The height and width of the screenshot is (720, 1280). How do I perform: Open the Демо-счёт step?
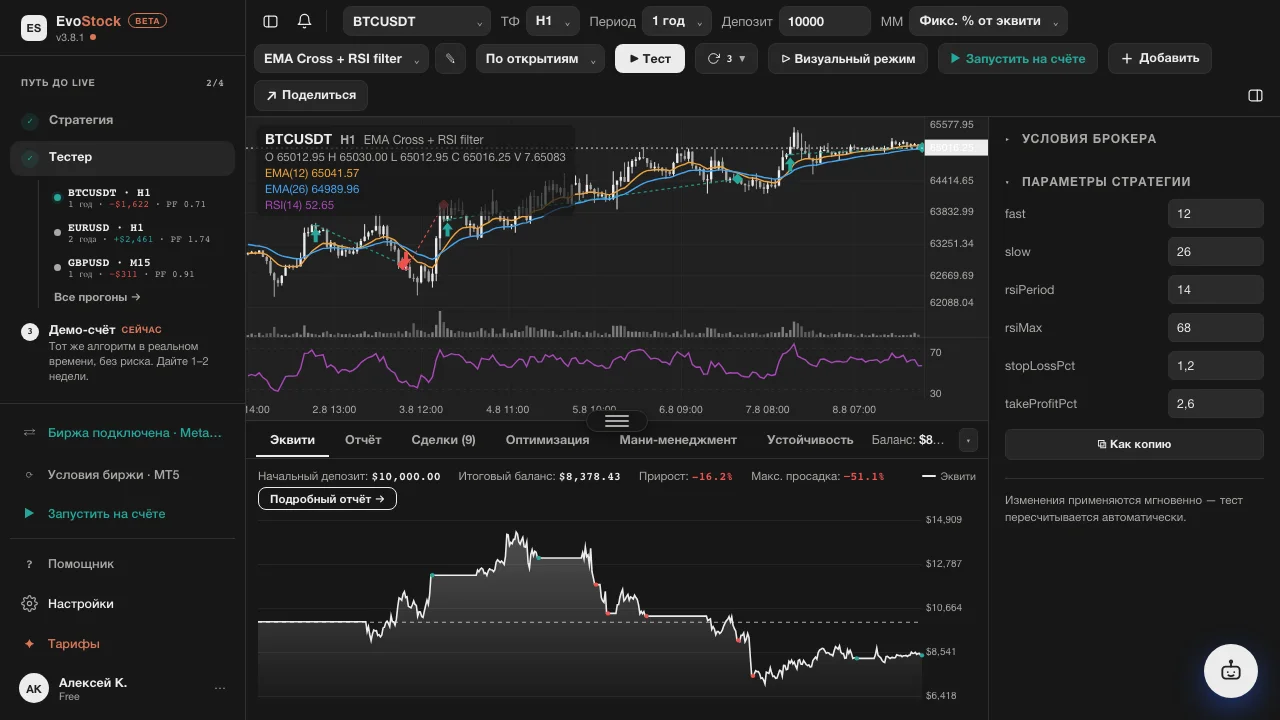point(122,353)
